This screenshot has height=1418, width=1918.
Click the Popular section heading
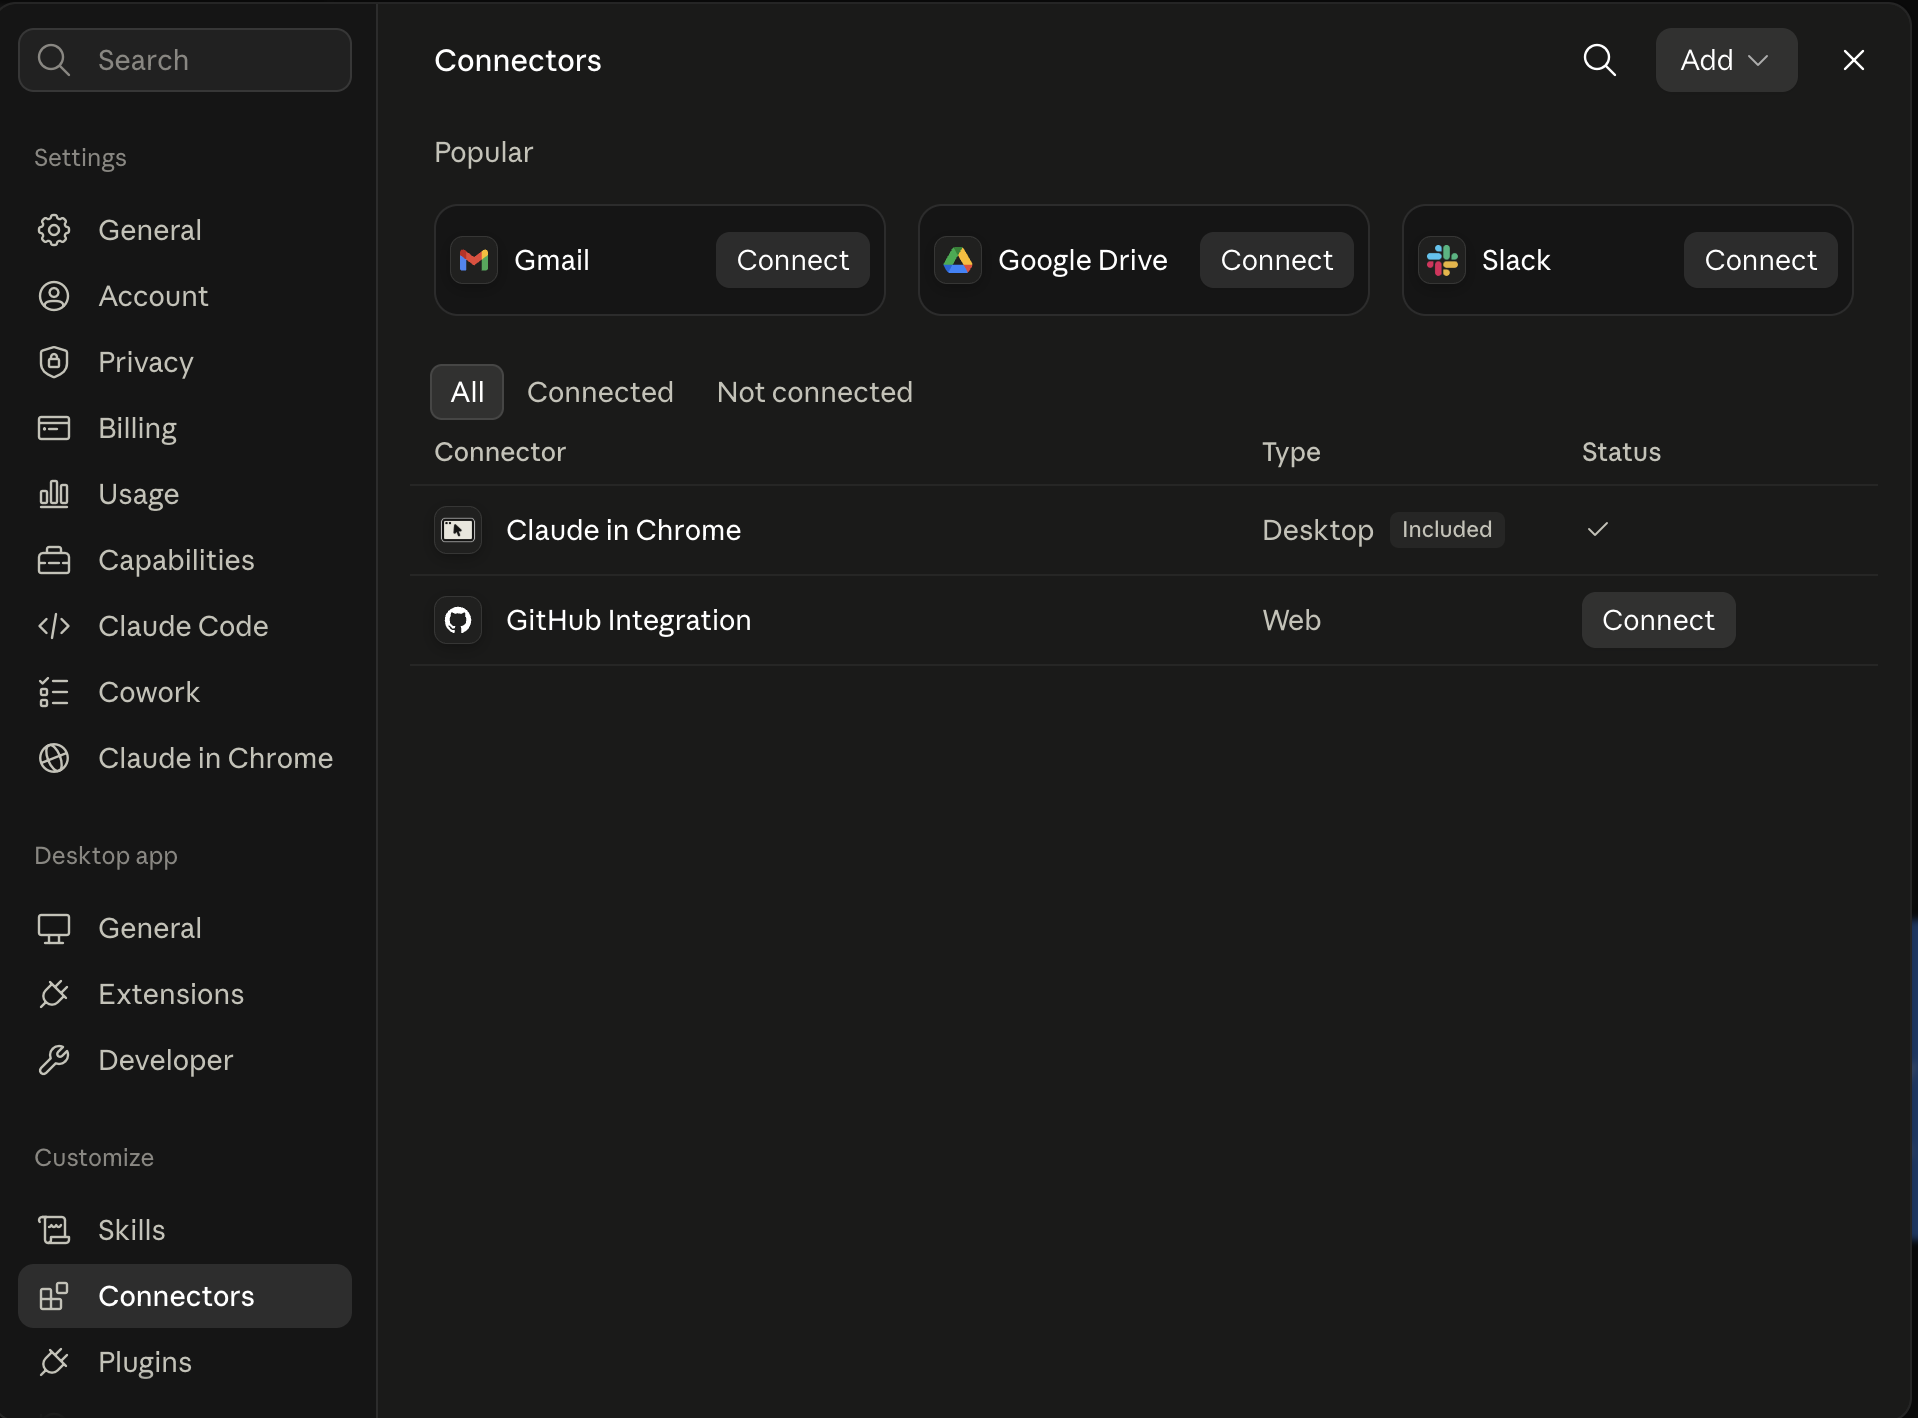(483, 152)
